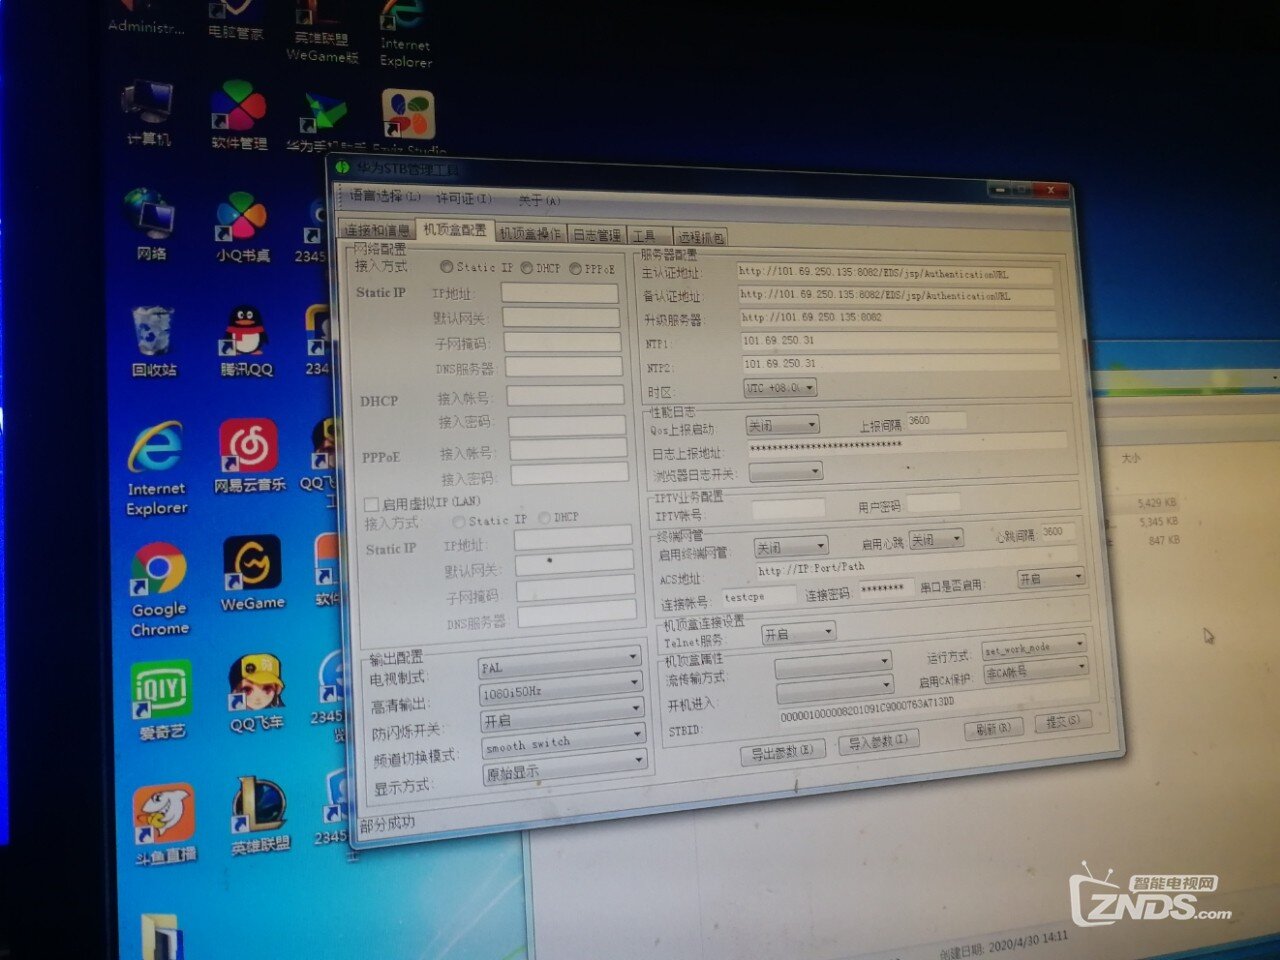Enable the 启用虚拟IP (LAN) checkbox

(x=371, y=504)
